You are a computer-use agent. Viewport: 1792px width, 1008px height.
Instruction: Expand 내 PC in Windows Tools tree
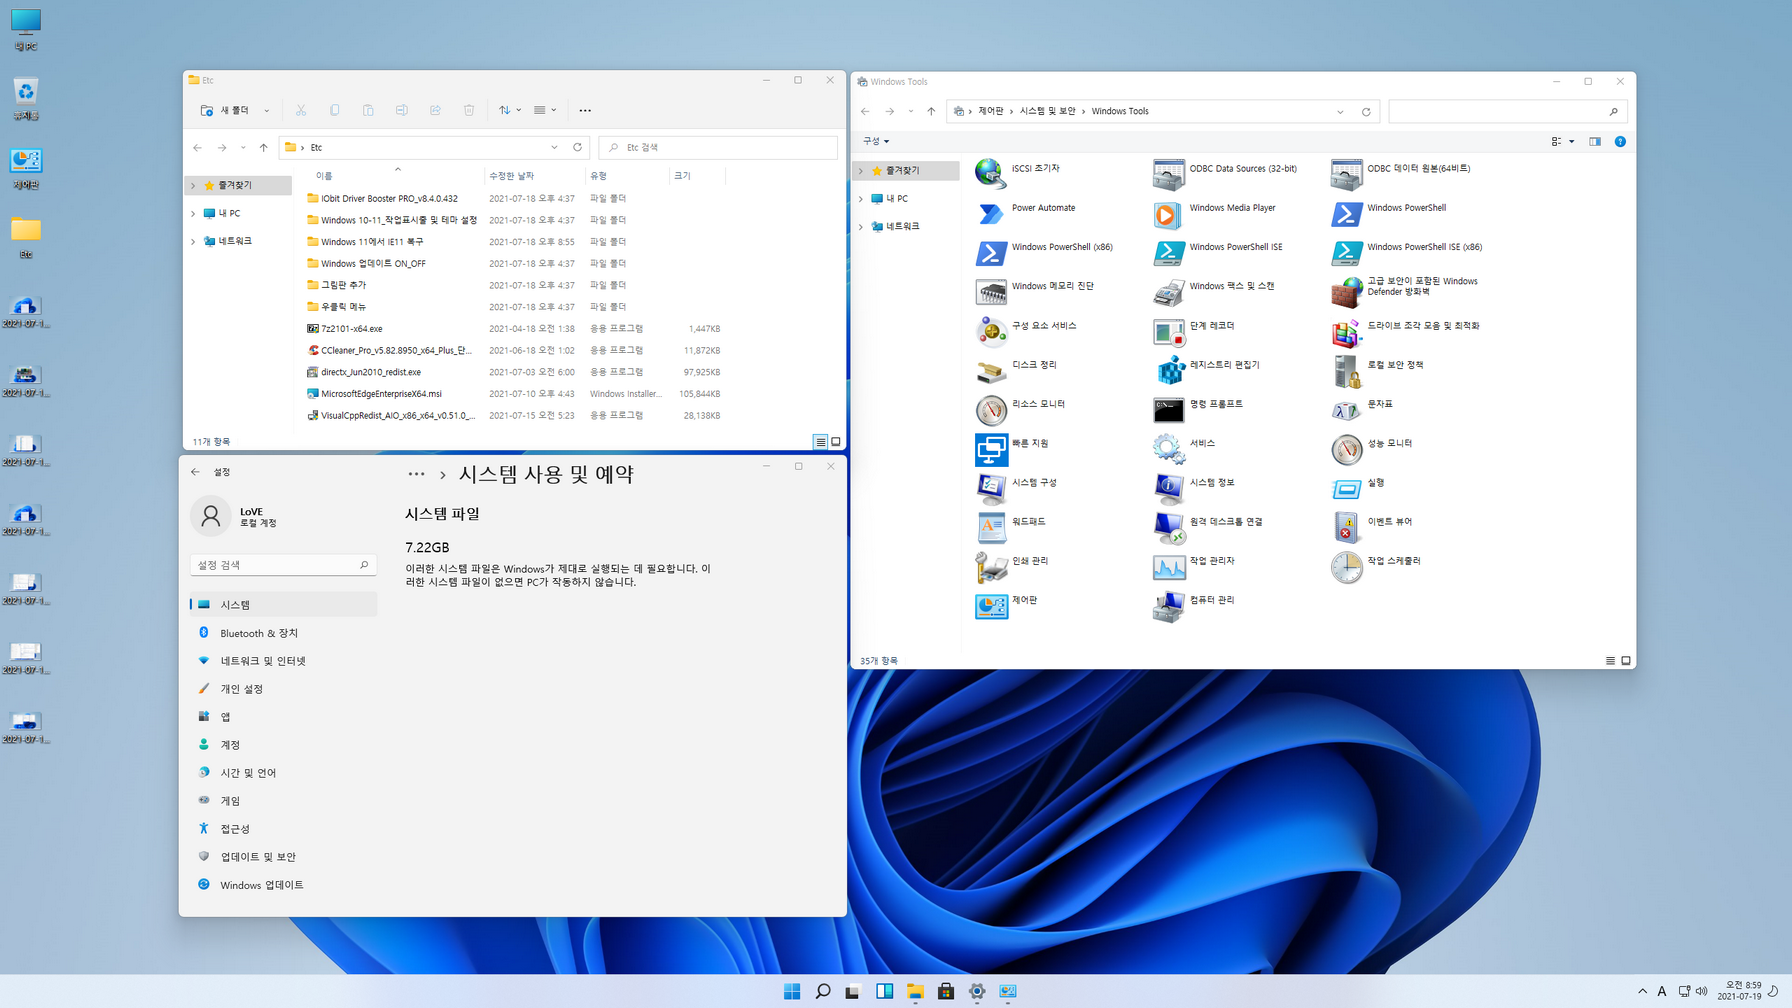pos(861,199)
